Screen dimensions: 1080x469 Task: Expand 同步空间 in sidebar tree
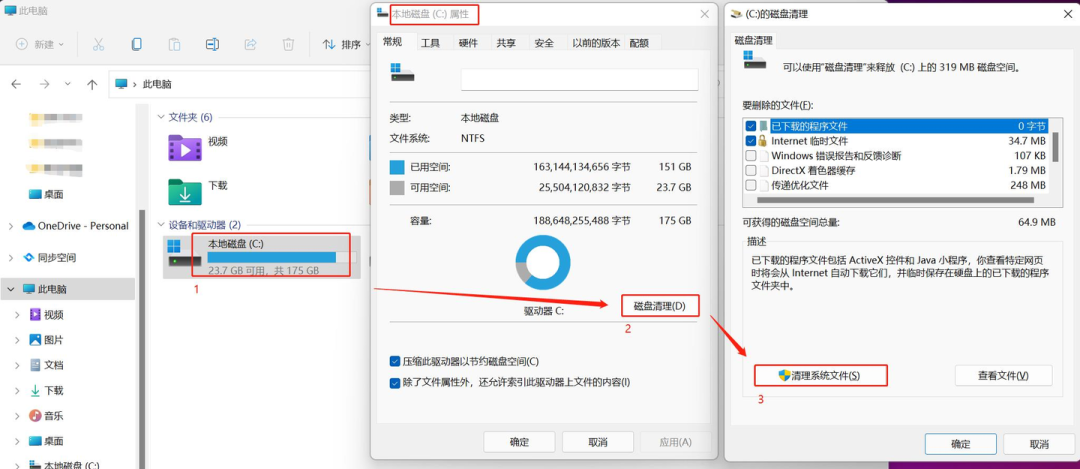click(x=11, y=258)
